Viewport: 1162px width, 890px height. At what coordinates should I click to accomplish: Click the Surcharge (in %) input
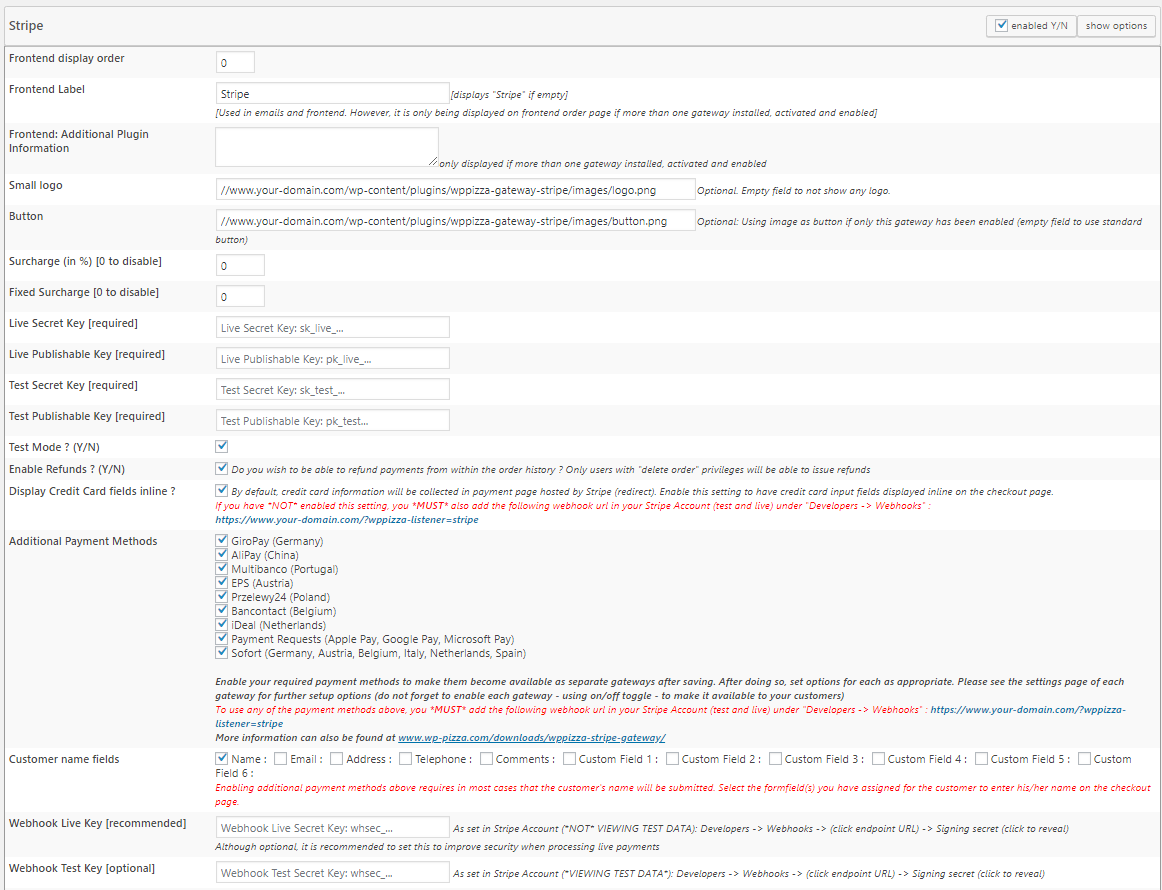[240, 265]
